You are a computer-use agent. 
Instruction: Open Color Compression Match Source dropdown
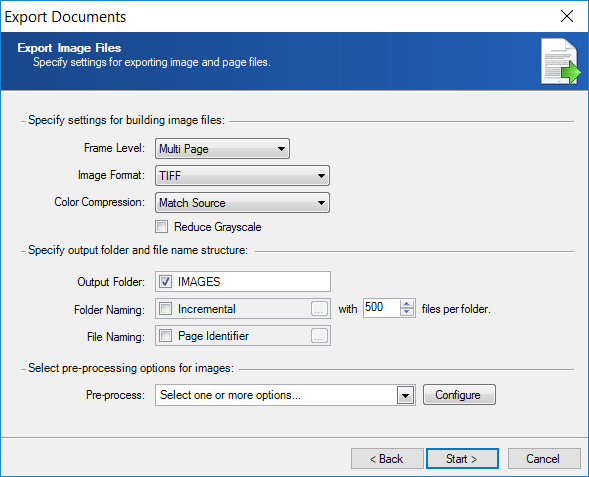pyautogui.click(x=242, y=203)
